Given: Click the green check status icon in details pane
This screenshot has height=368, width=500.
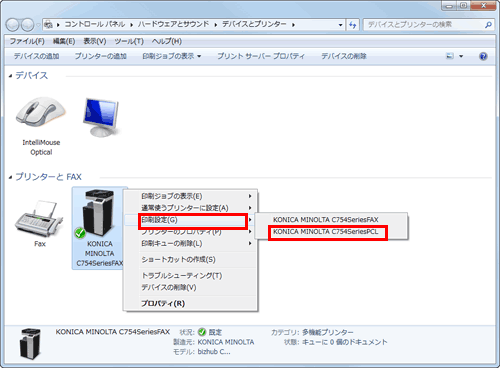Looking at the screenshot, I should tap(202, 332).
